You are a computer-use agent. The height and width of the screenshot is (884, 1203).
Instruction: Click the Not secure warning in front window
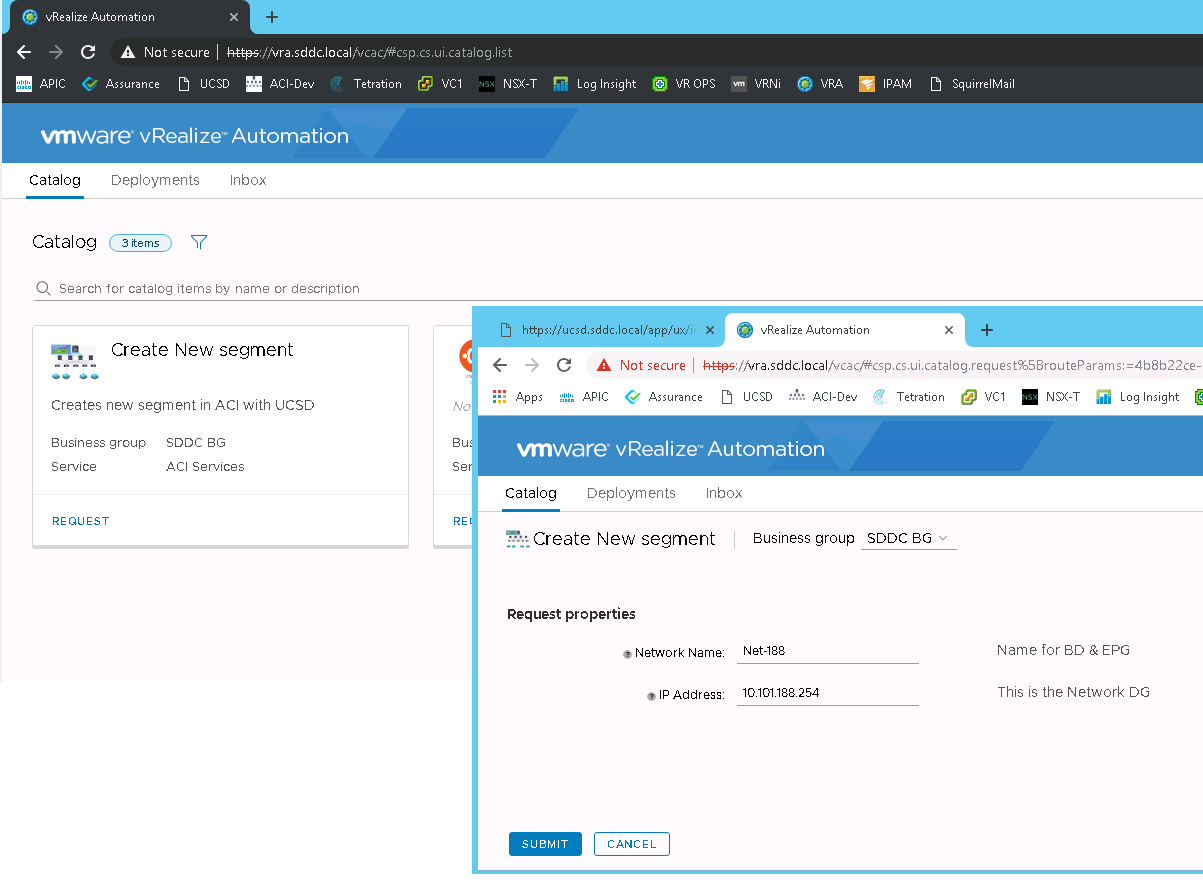point(641,365)
